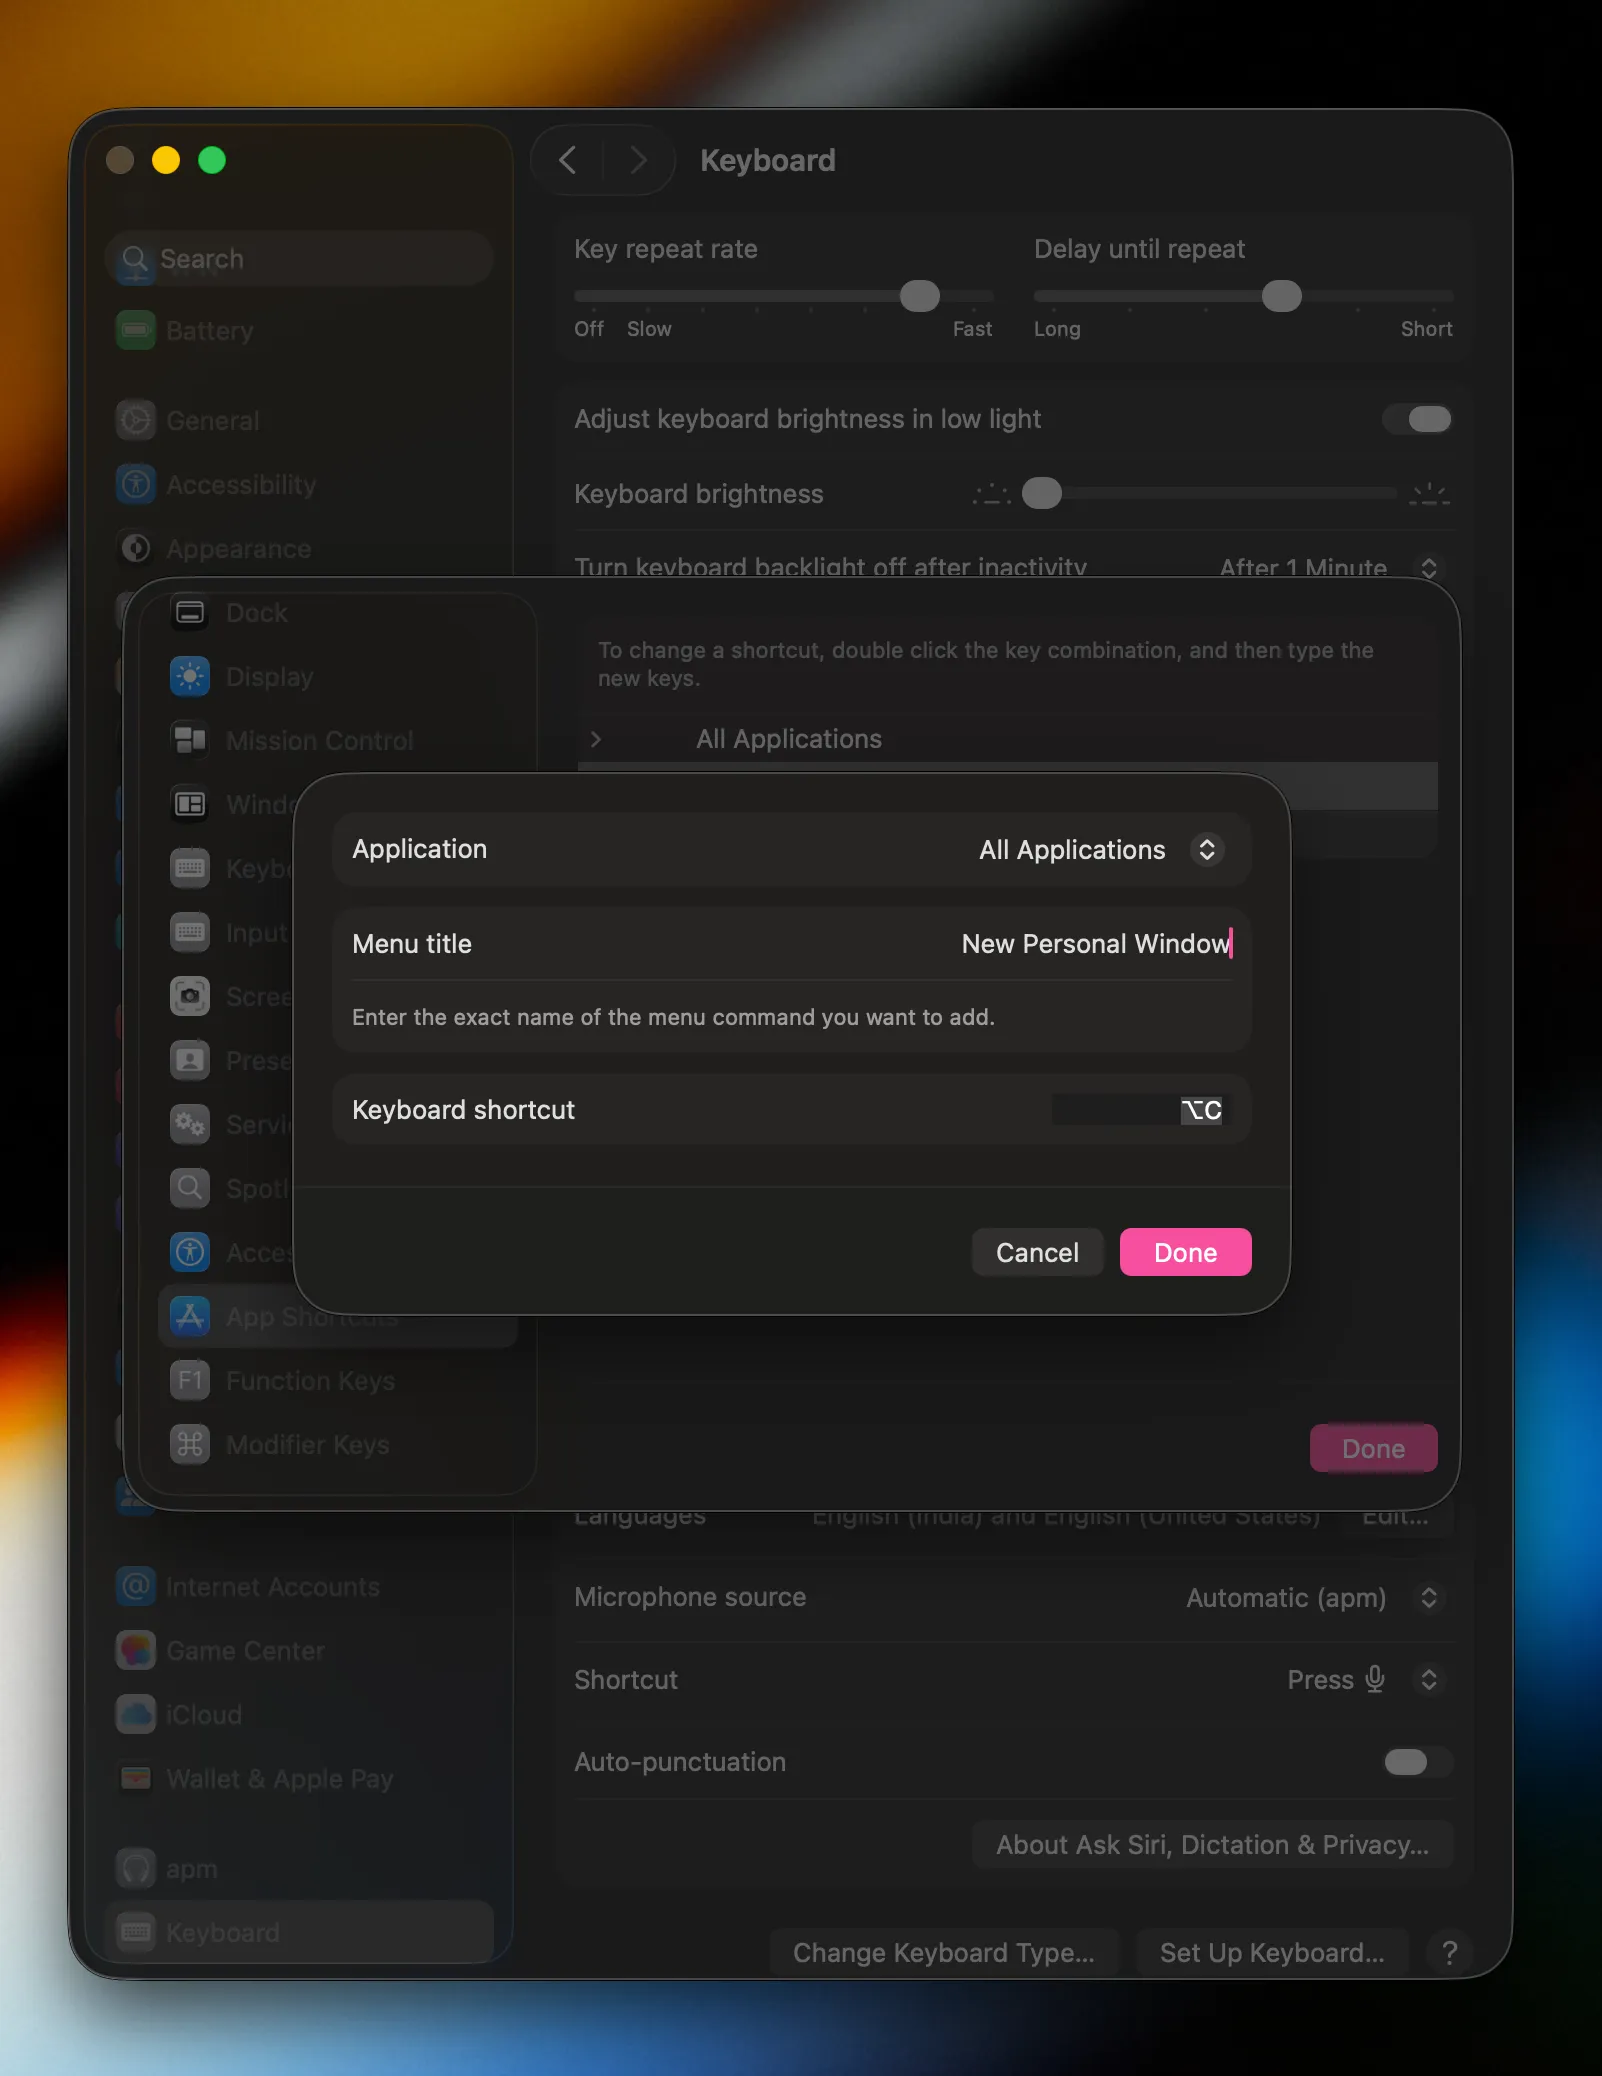The width and height of the screenshot is (1602, 2076).
Task: Expand the All Applications shortcut list
Action: coord(596,738)
